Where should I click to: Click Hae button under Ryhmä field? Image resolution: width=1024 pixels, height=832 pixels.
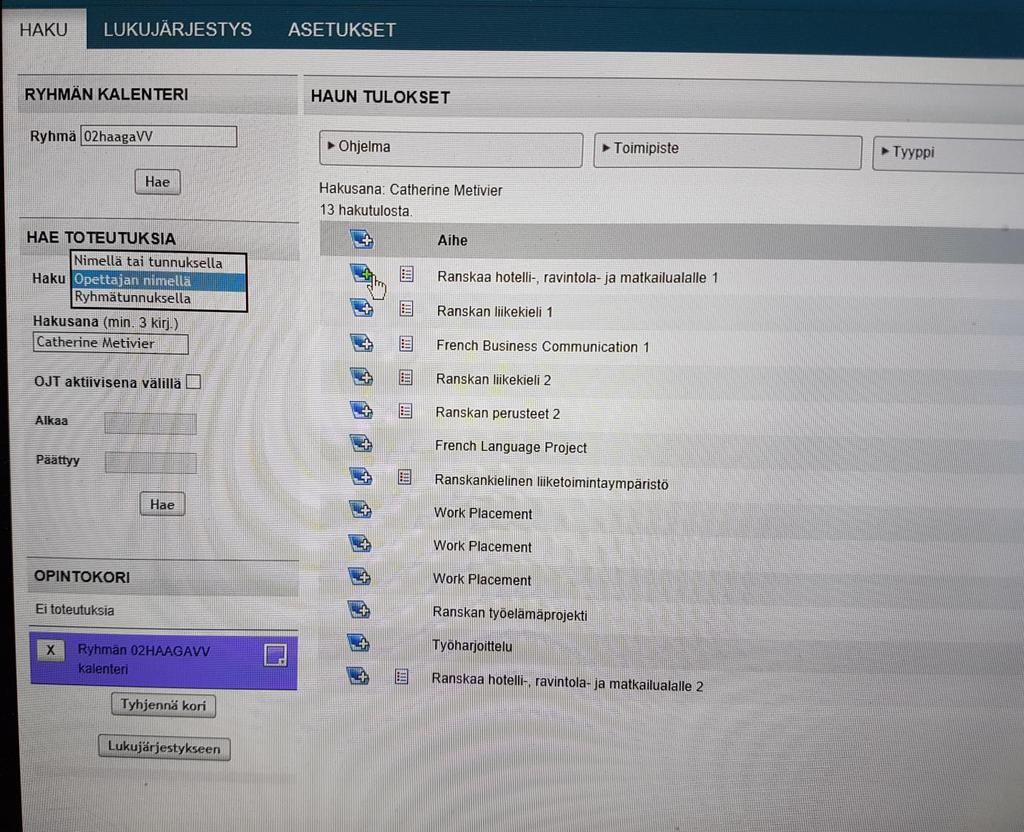click(x=157, y=182)
